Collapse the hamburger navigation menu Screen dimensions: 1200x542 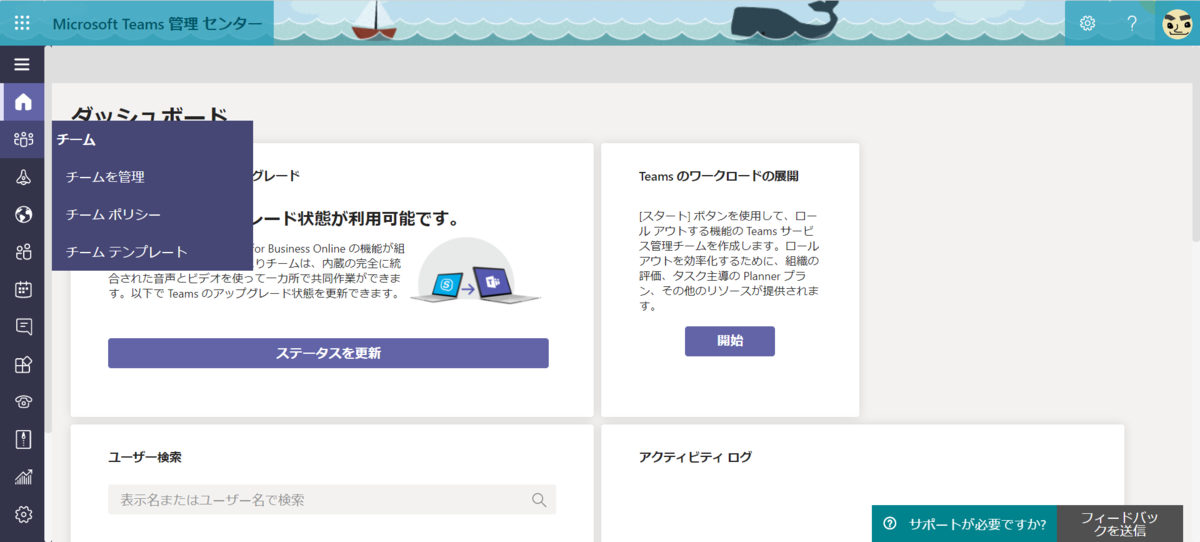pos(22,65)
